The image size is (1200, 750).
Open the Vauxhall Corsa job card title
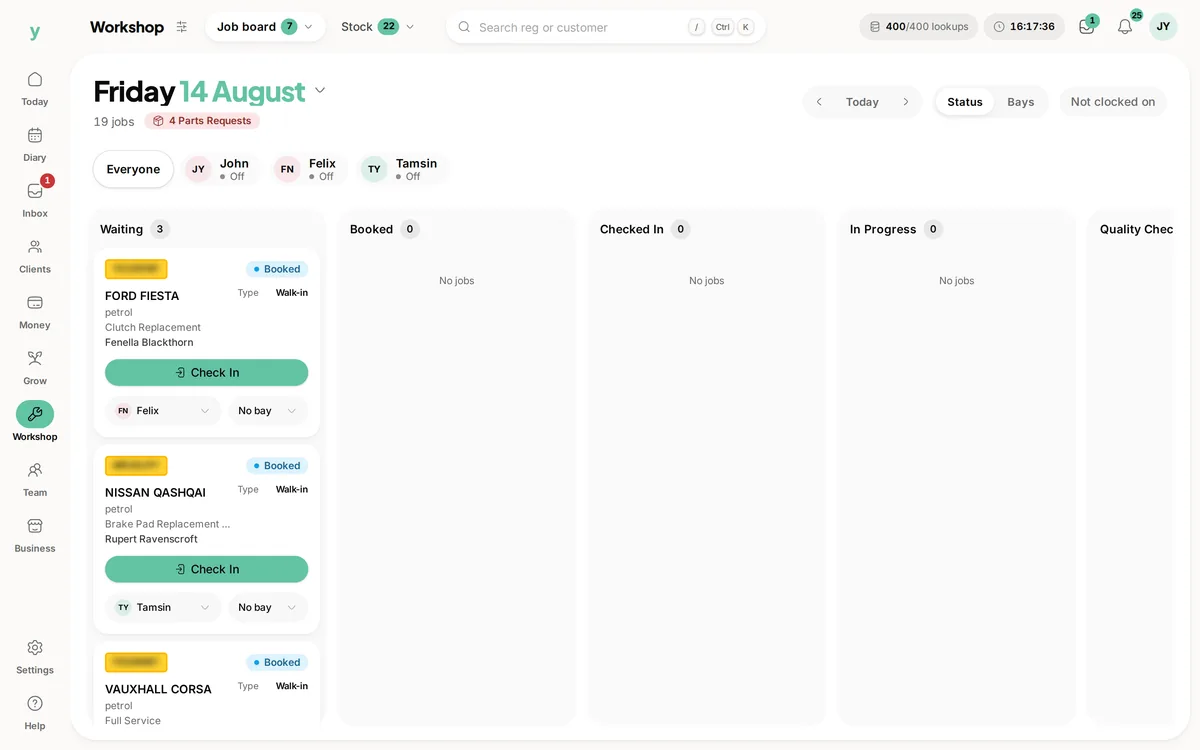(x=158, y=690)
